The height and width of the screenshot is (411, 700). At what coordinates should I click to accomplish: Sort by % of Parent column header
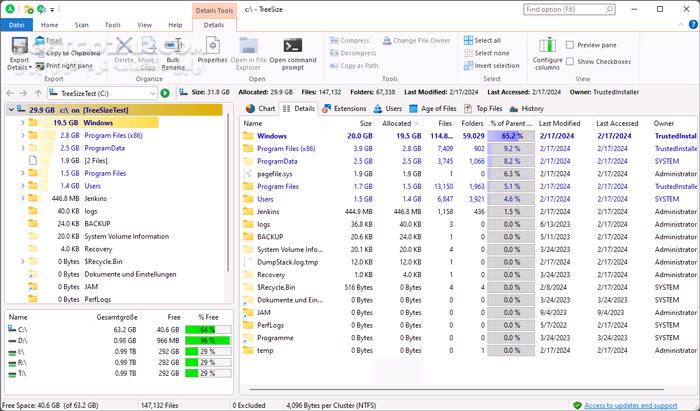pos(511,123)
